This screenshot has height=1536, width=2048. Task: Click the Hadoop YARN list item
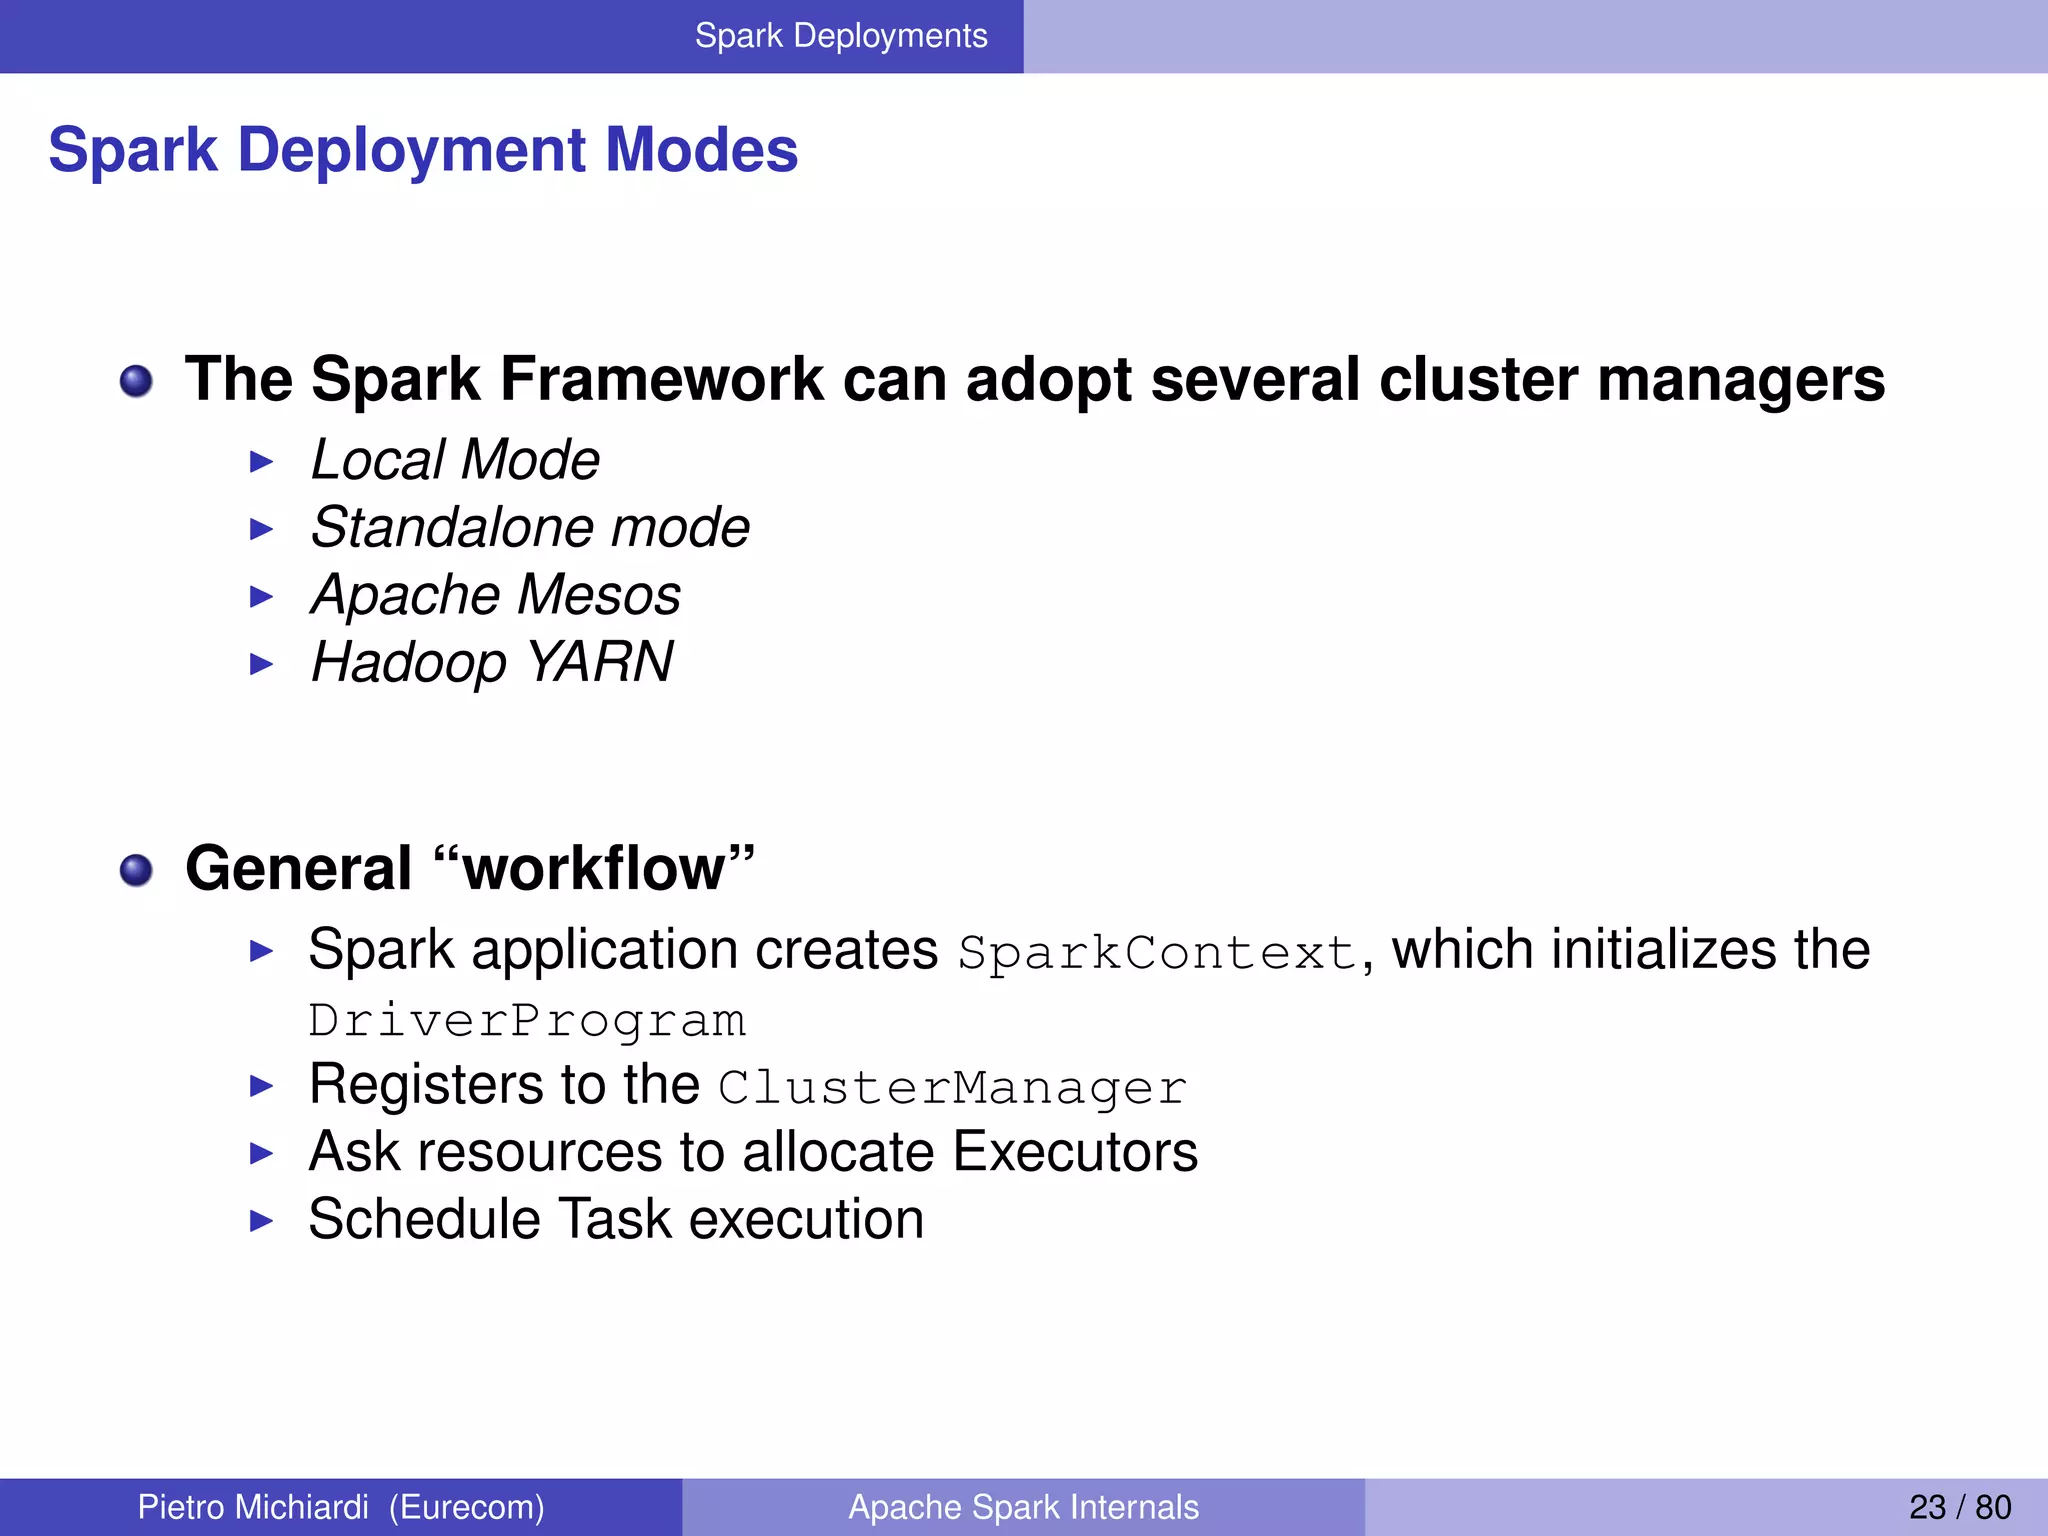point(492,663)
